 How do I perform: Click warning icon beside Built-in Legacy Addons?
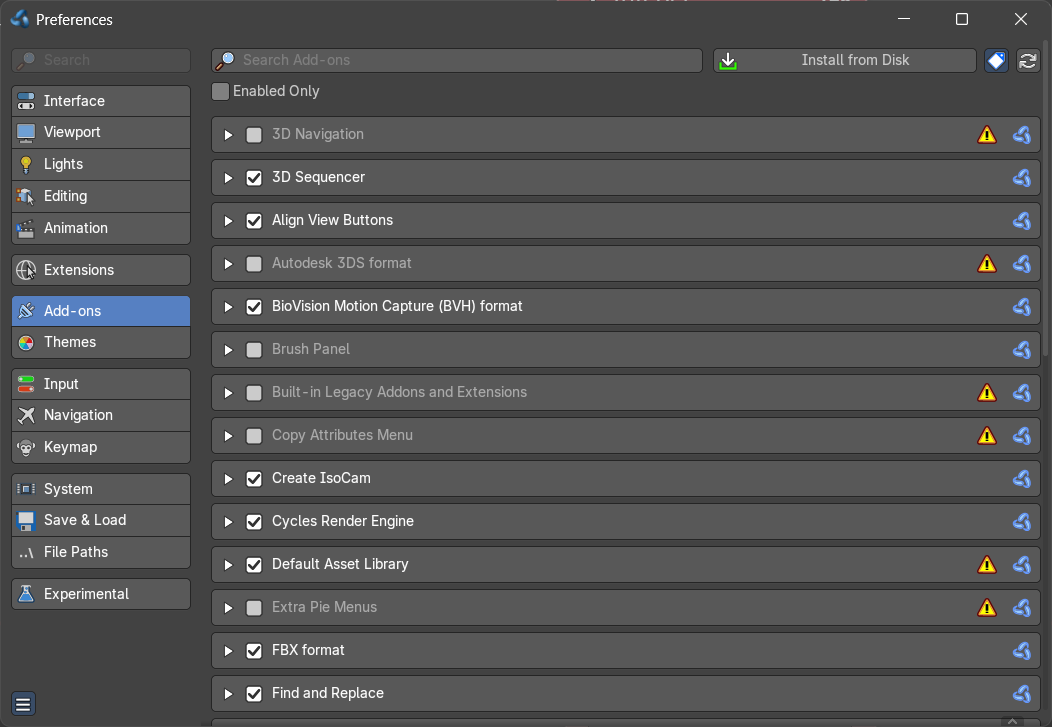click(986, 392)
